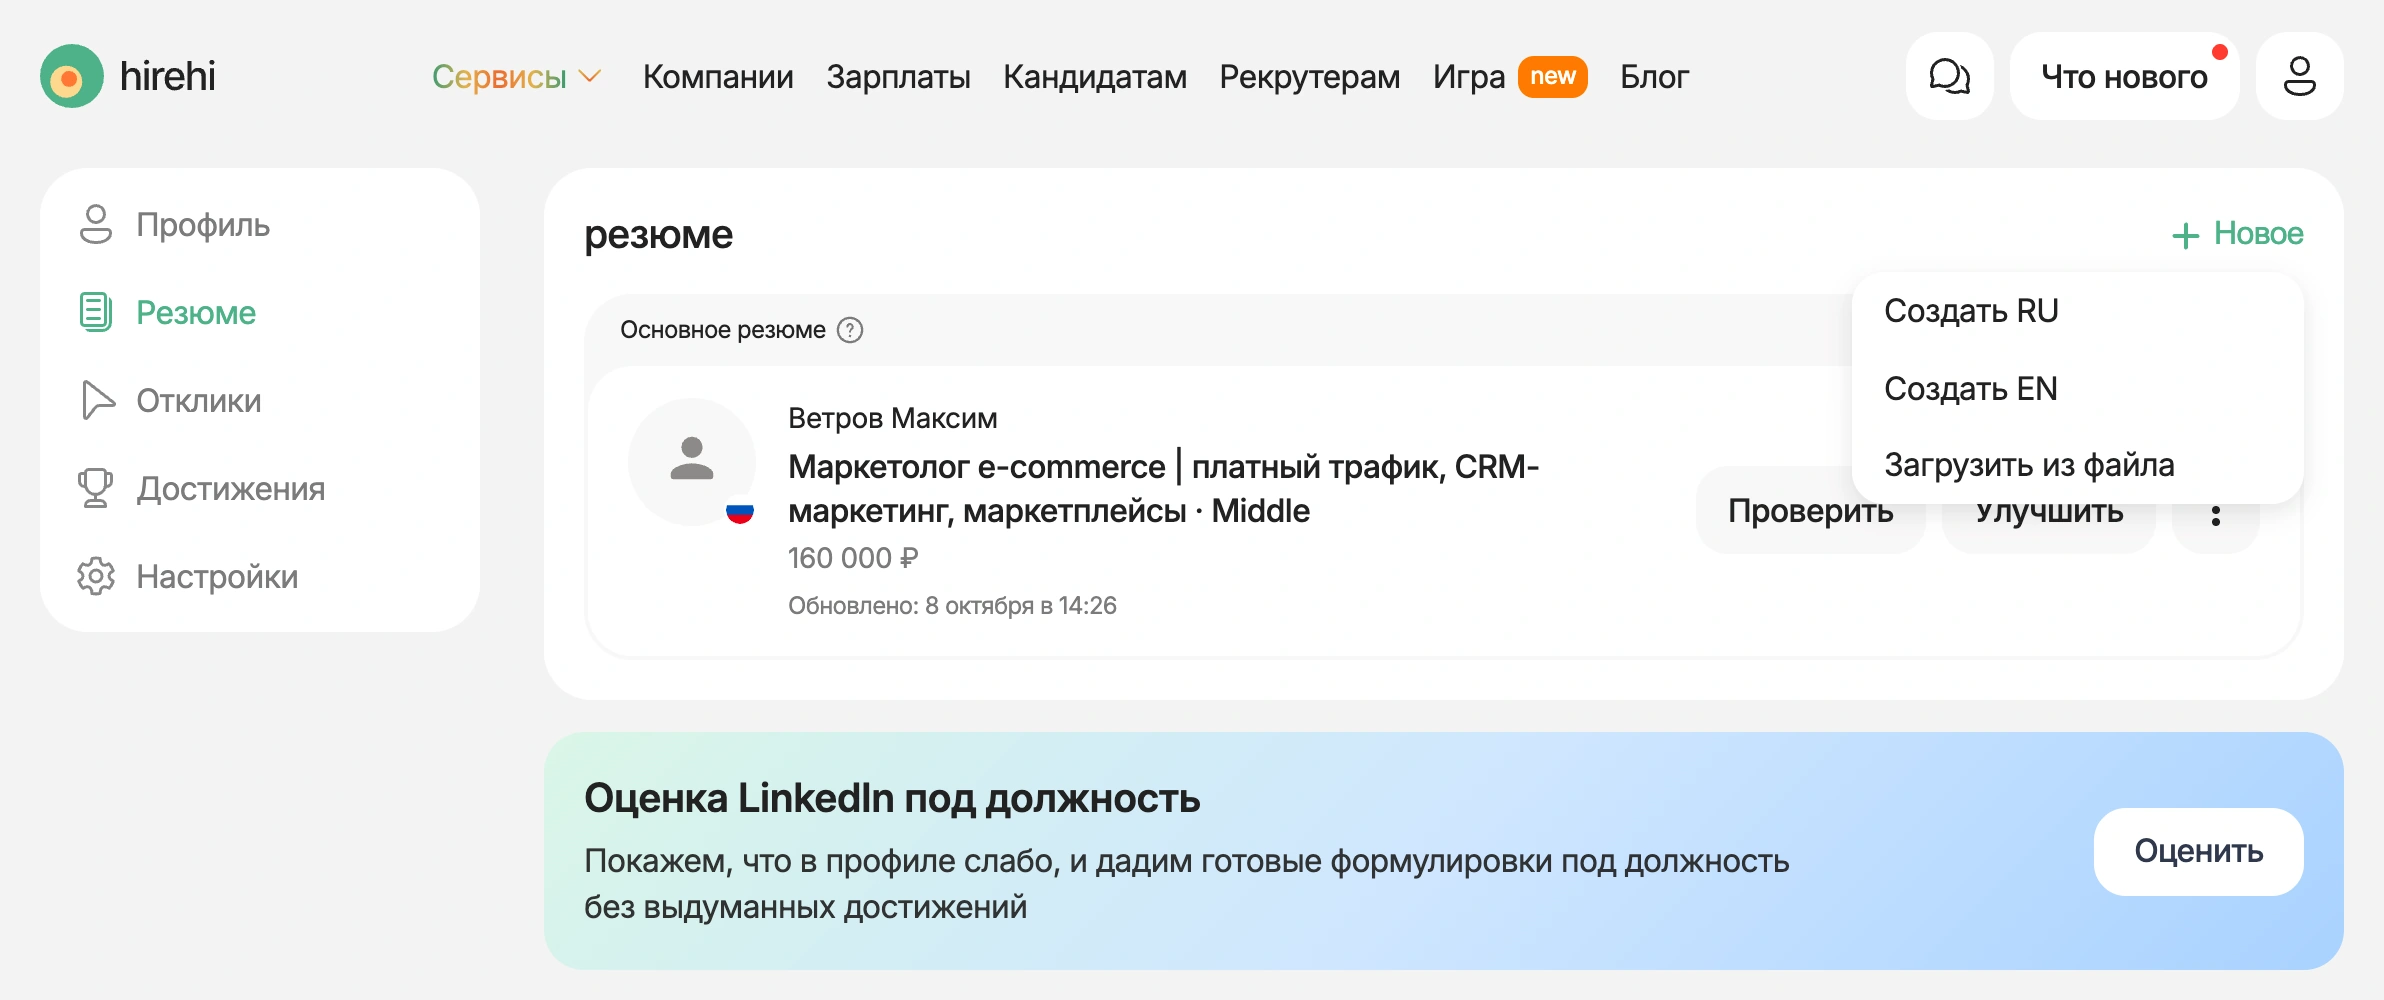Select Создать RU from dropdown
The width and height of the screenshot is (2384, 1000).
click(2078, 311)
